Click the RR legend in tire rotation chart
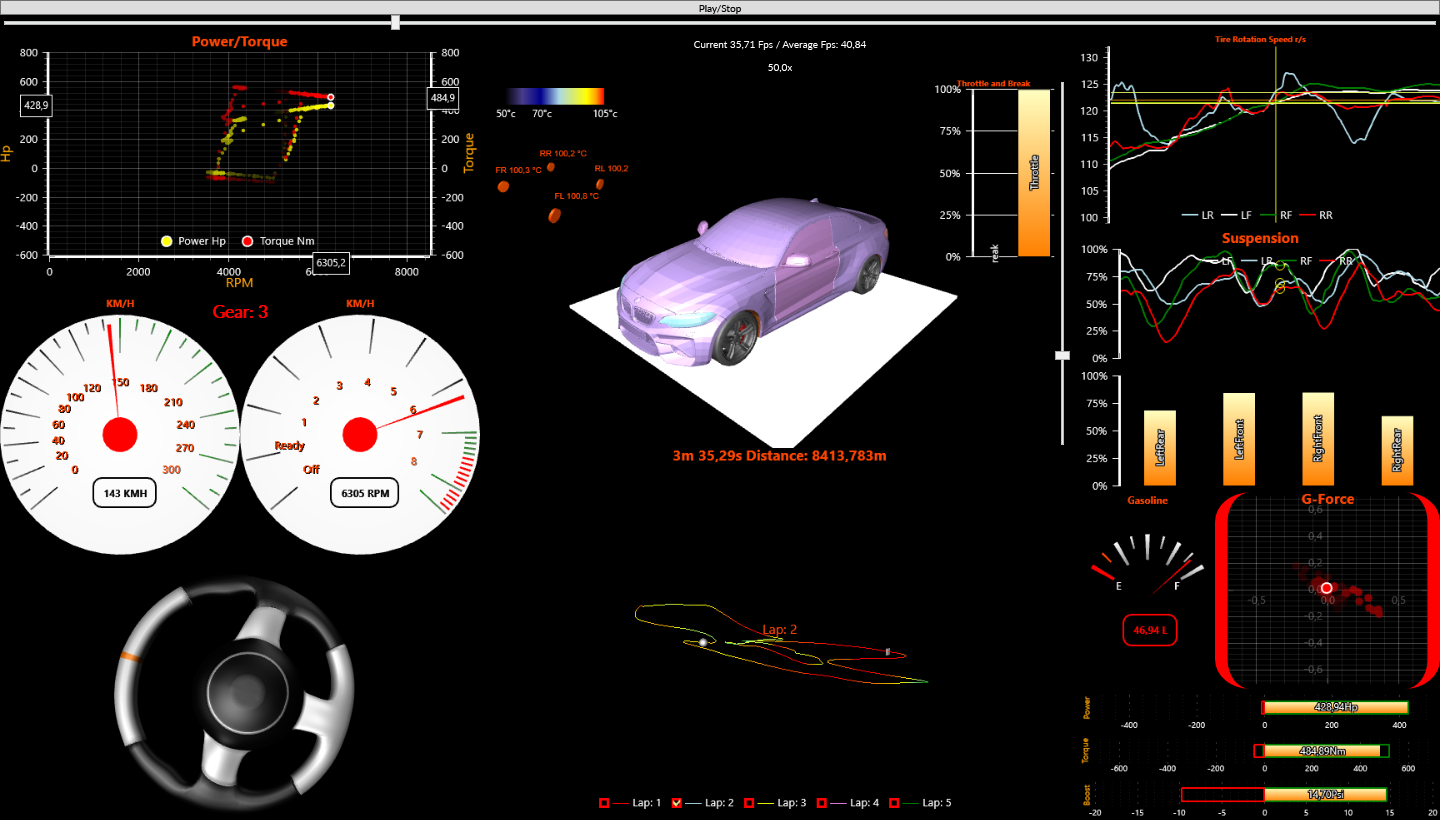Screen dimensions: 1440x820 [1315, 215]
